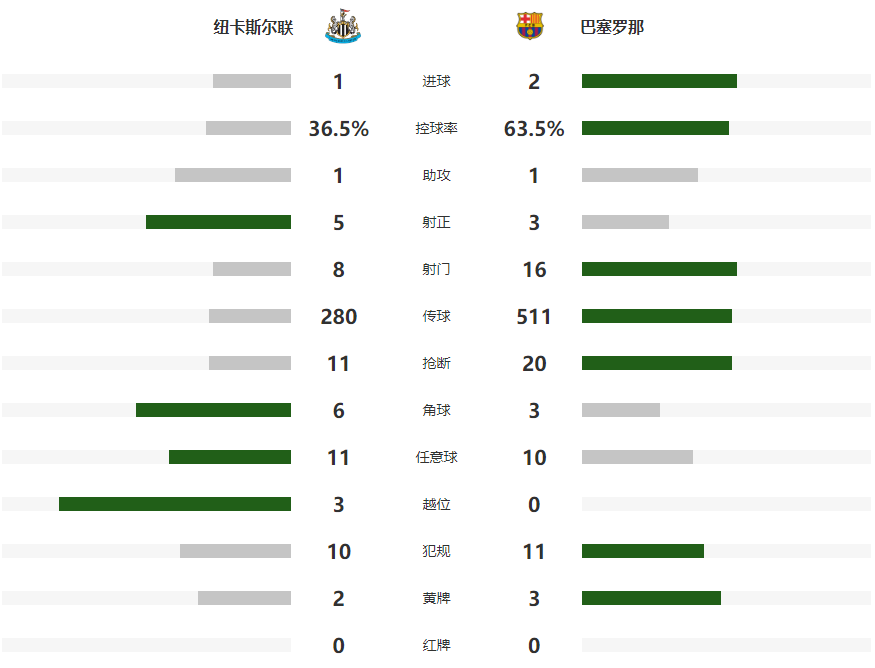Click Barcelona's green 黄牌 bar
This screenshot has height=668, width=875.
click(651, 598)
